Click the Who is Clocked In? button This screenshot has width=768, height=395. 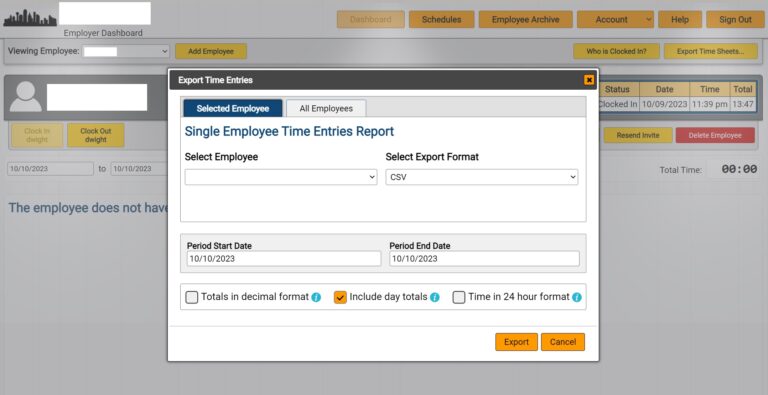coord(616,51)
